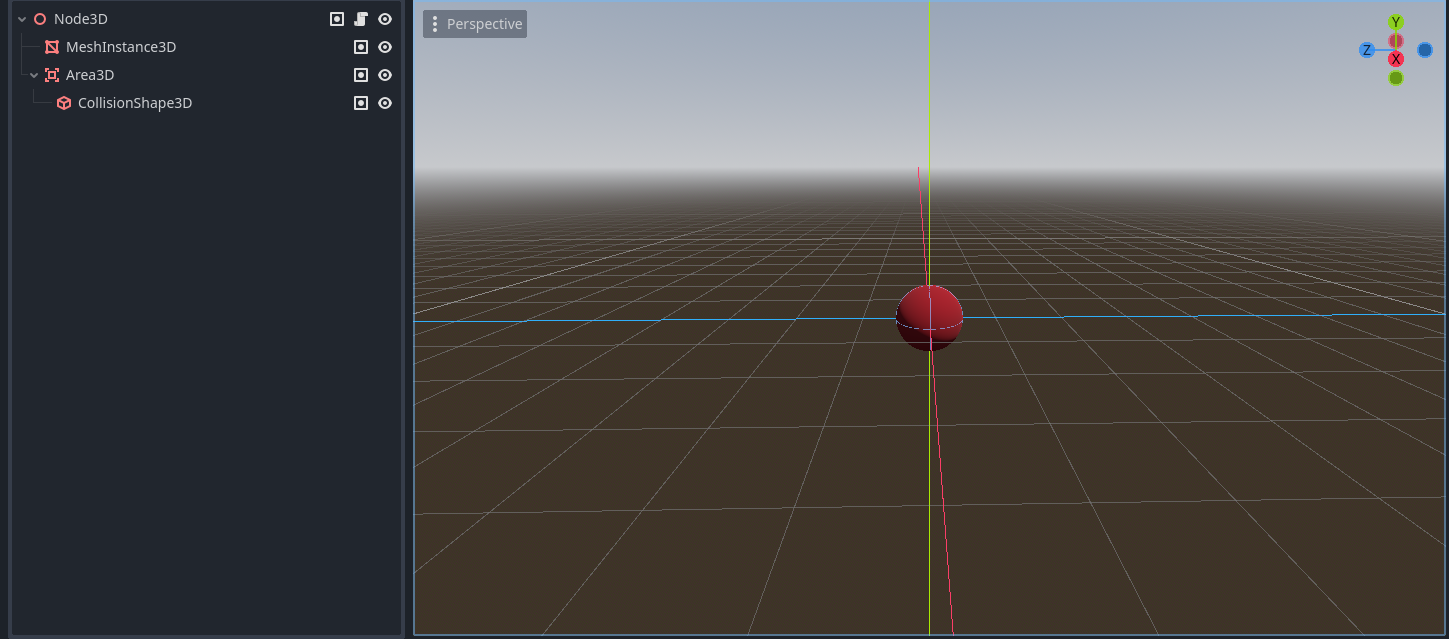Image resolution: width=1449 pixels, height=639 pixels.
Task: Toggle group selection icon on MeshInstance3D row
Action: click(361, 47)
